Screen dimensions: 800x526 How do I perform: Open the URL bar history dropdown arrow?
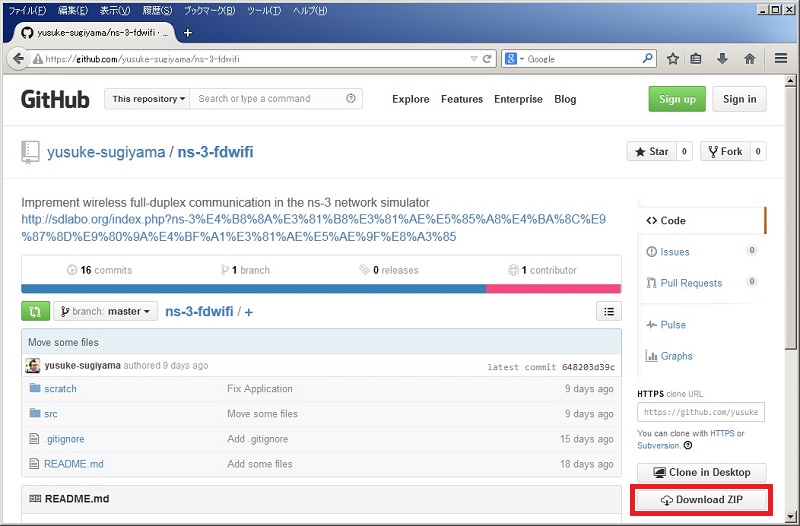474,59
